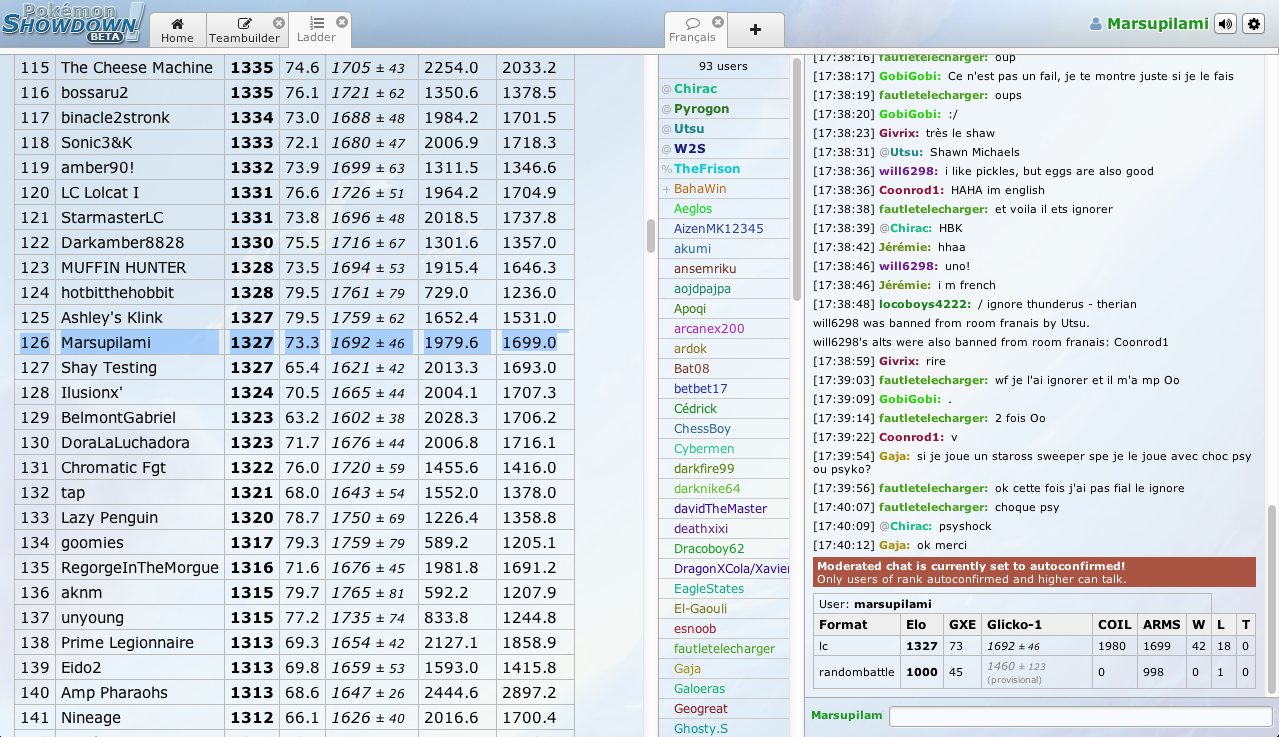1279x737 pixels.
Task: Select The Cheese Machine ladder row
Action: point(294,68)
